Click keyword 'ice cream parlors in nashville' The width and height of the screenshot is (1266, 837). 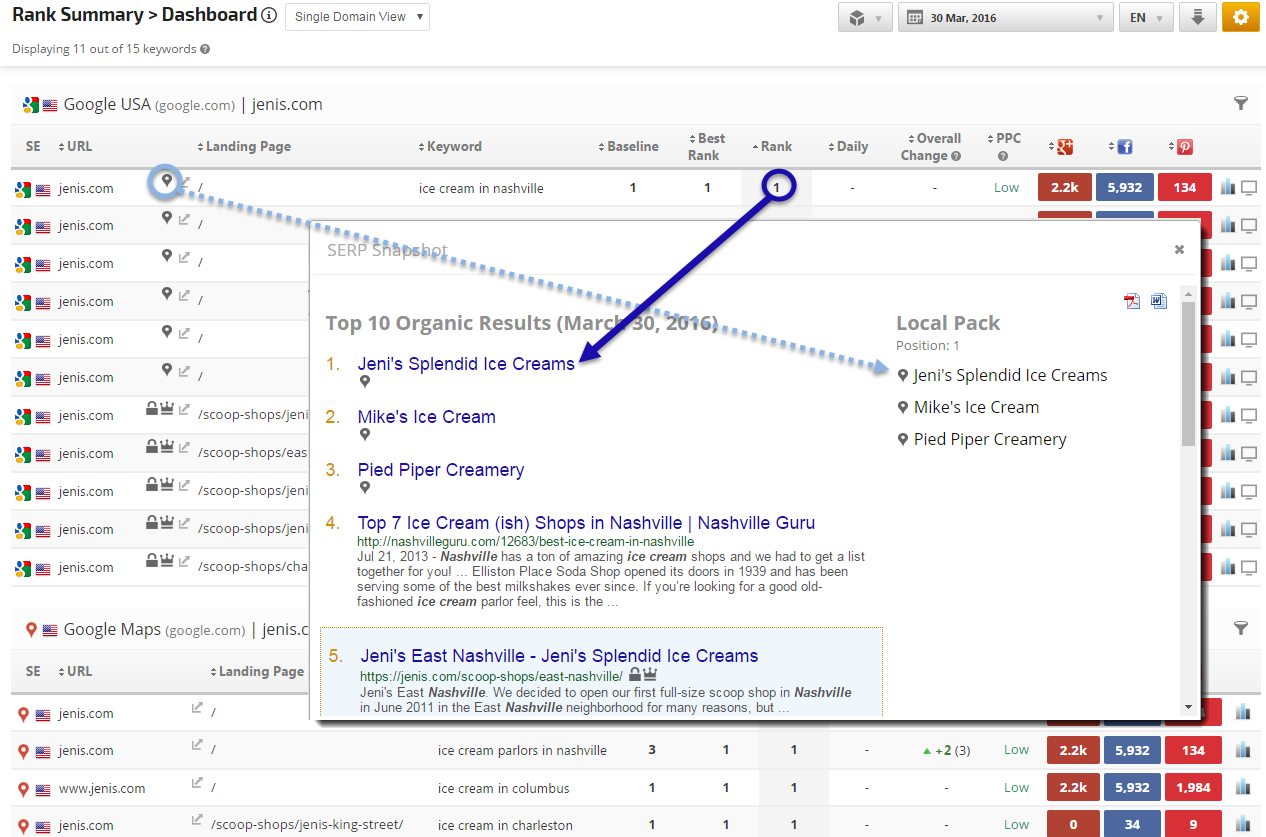[522, 750]
